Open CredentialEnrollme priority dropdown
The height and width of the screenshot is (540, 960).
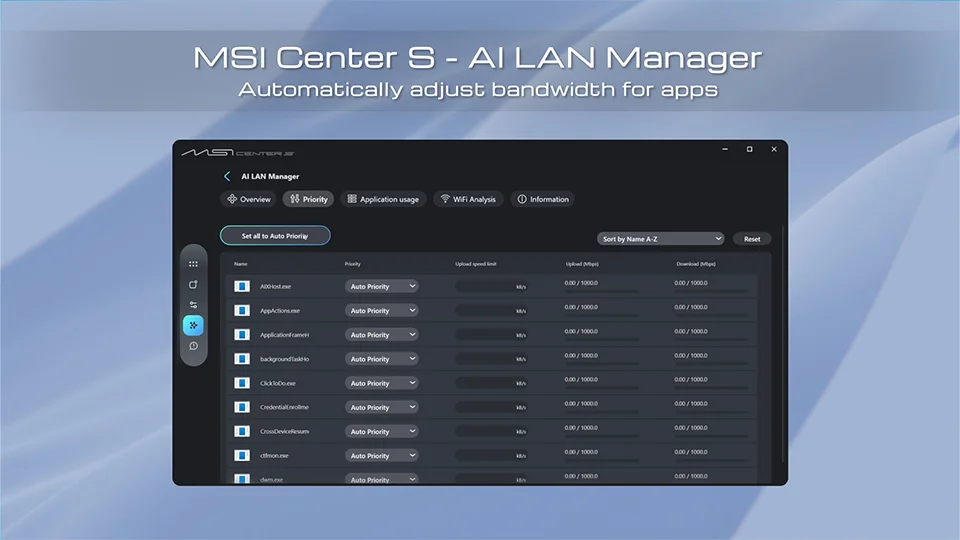tap(382, 407)
